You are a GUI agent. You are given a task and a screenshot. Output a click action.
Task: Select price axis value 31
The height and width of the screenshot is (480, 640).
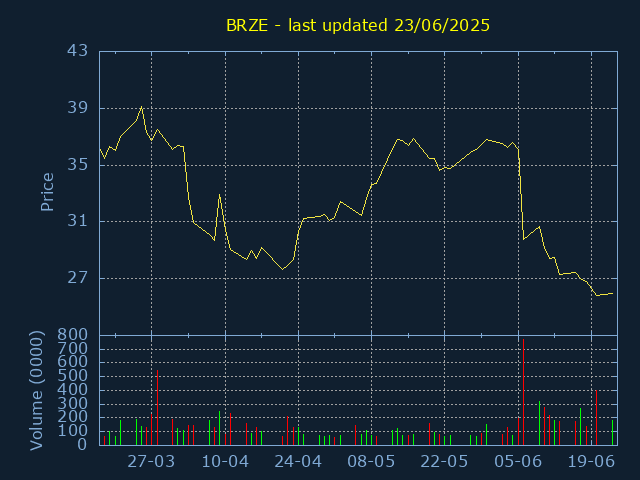pyautogui.click(x=77, y=221)
